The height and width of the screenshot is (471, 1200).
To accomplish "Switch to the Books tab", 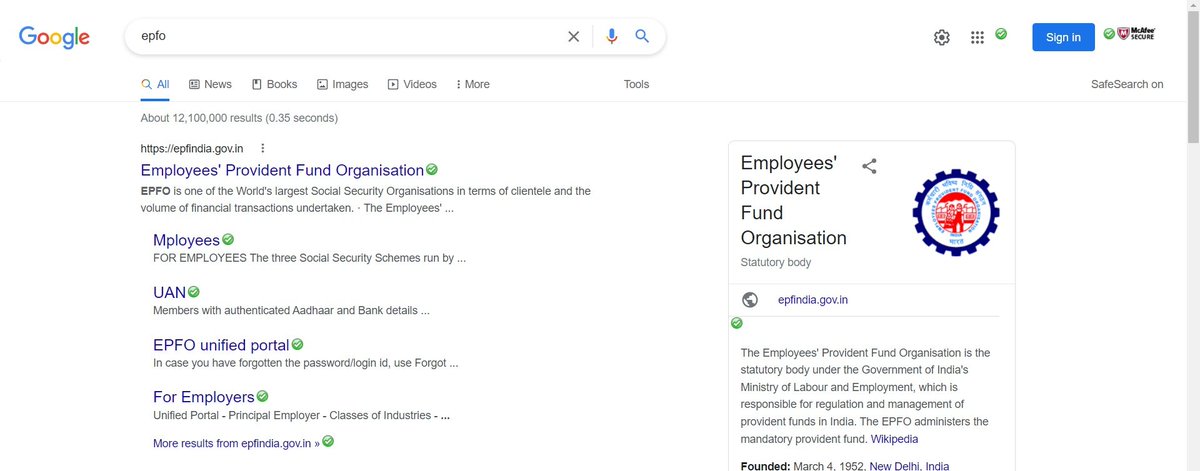I will coord(275,84).
